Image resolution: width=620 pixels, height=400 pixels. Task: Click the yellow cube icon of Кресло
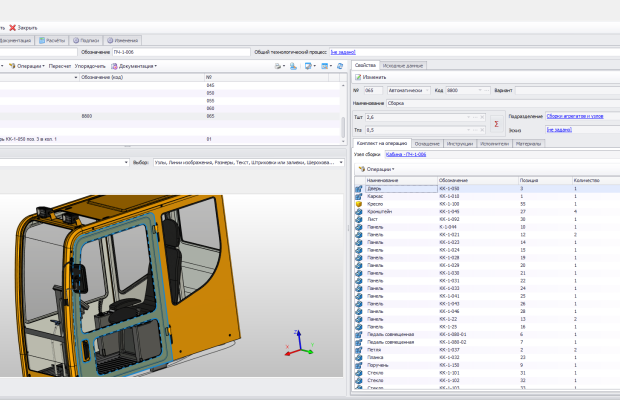point(359,204)
